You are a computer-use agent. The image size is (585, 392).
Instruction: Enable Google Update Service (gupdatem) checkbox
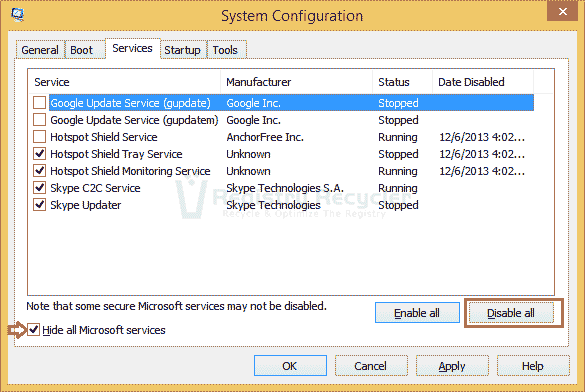pos(40,120)
